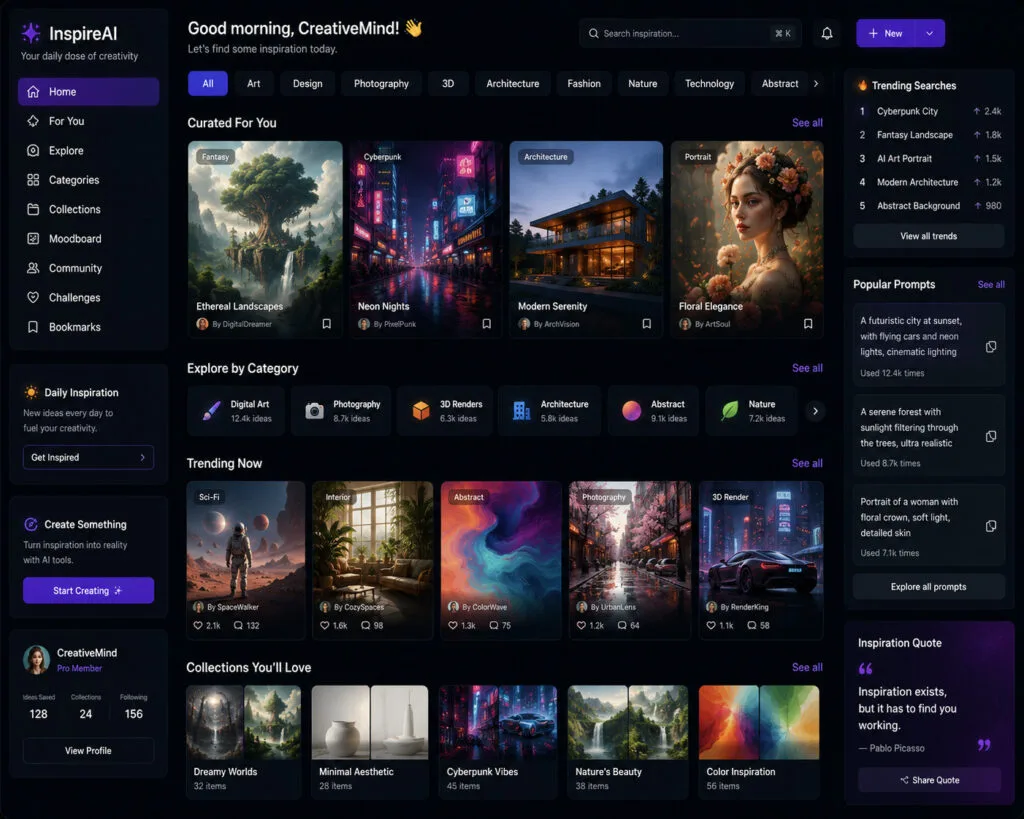Focus the Search inspiration field
1024x819 pixels.
[690, 33]
